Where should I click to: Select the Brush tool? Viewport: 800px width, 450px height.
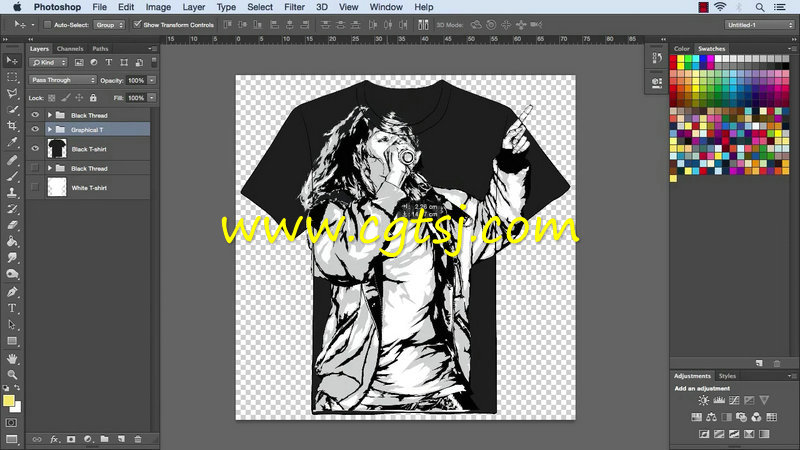click(x=12, y=176)
